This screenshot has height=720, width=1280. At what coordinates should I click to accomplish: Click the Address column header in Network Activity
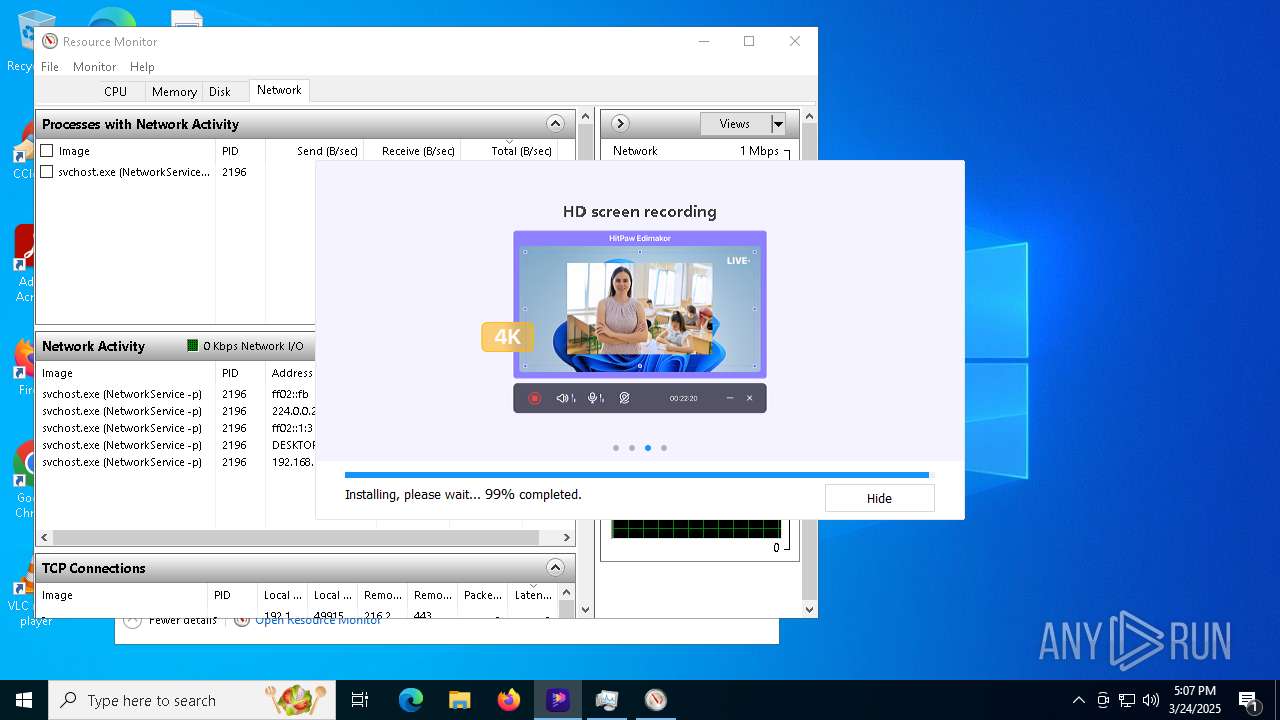point(292,373)
